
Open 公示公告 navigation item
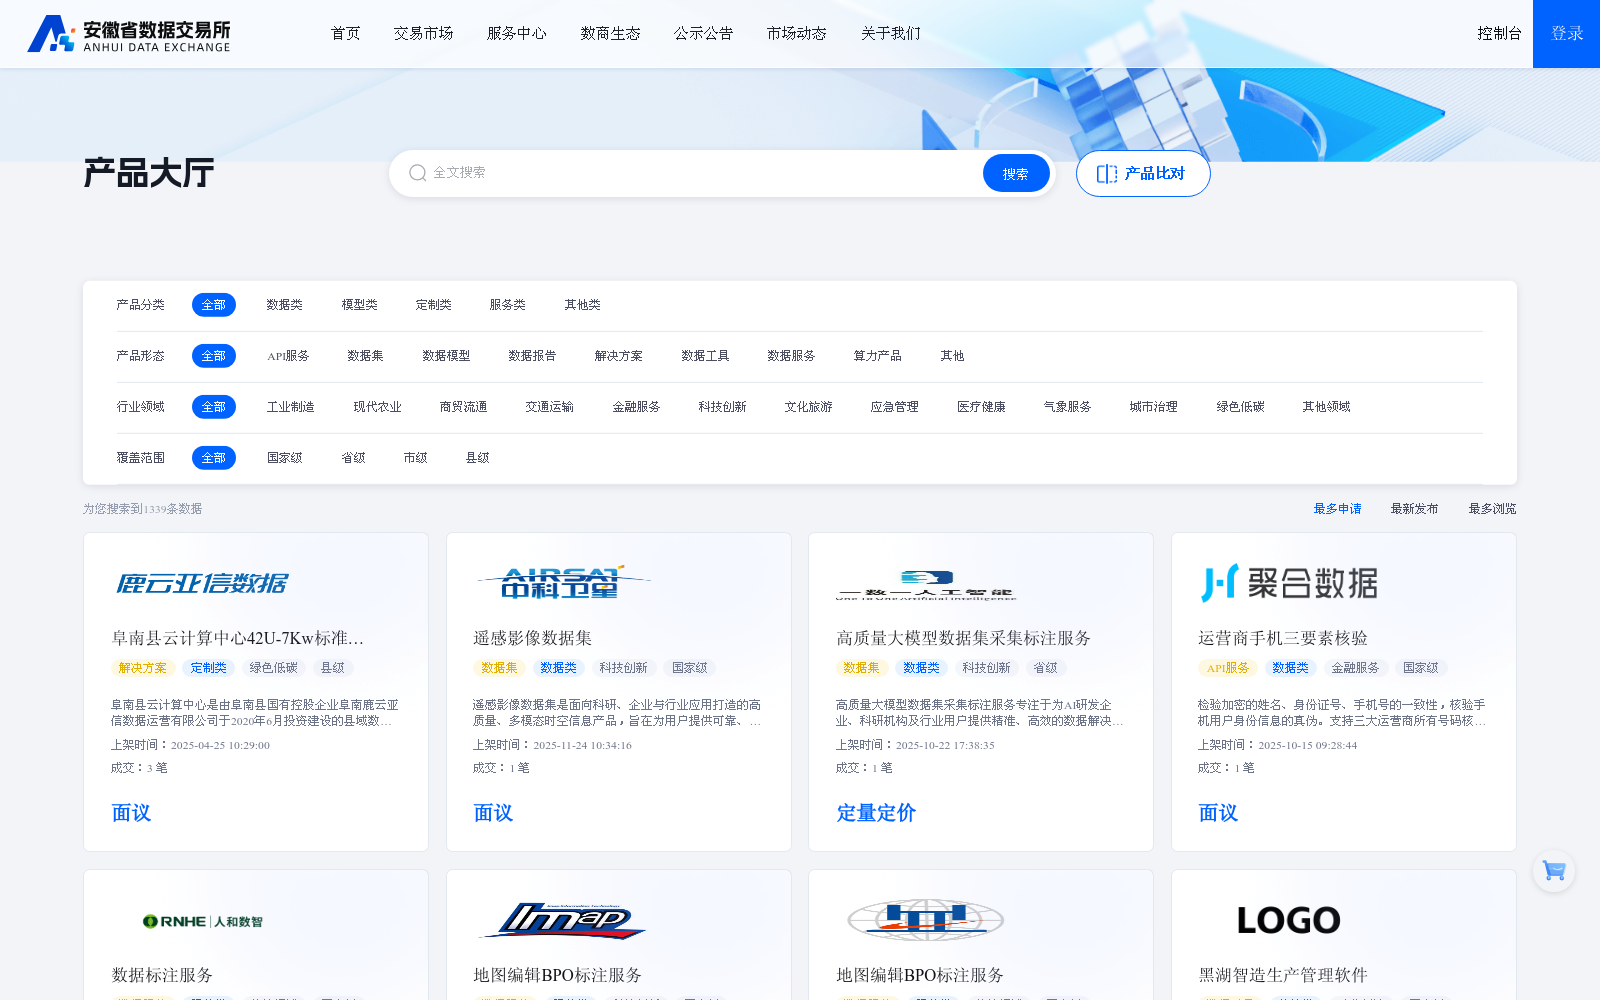point(703,34)
